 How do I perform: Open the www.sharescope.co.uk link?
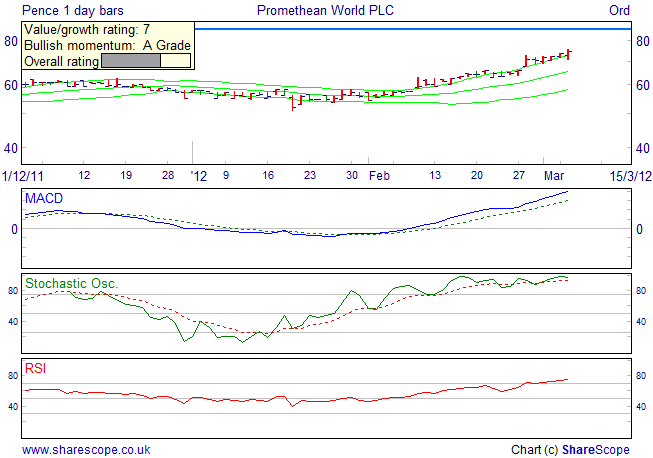[86, 450]
